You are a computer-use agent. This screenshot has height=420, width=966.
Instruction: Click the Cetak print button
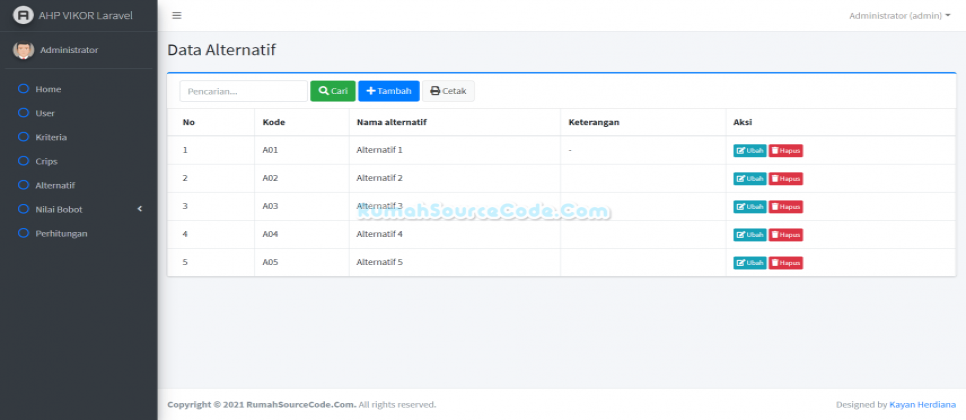pyautogui.click(x=448, y=91)
